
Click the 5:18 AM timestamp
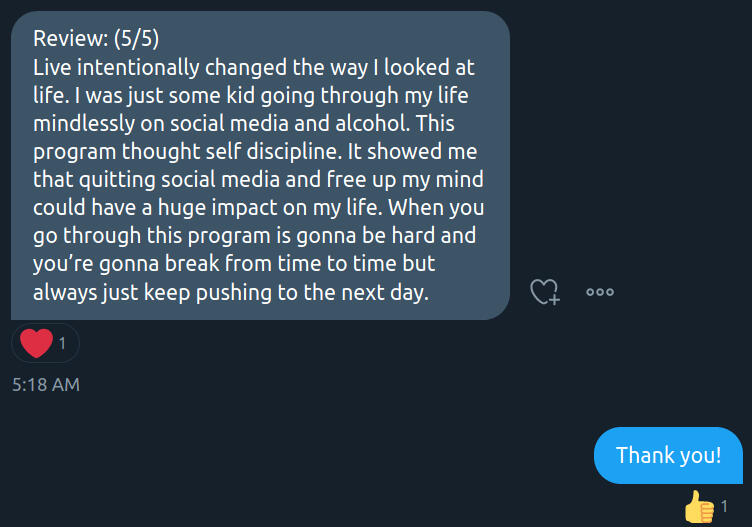click(46, 384)
